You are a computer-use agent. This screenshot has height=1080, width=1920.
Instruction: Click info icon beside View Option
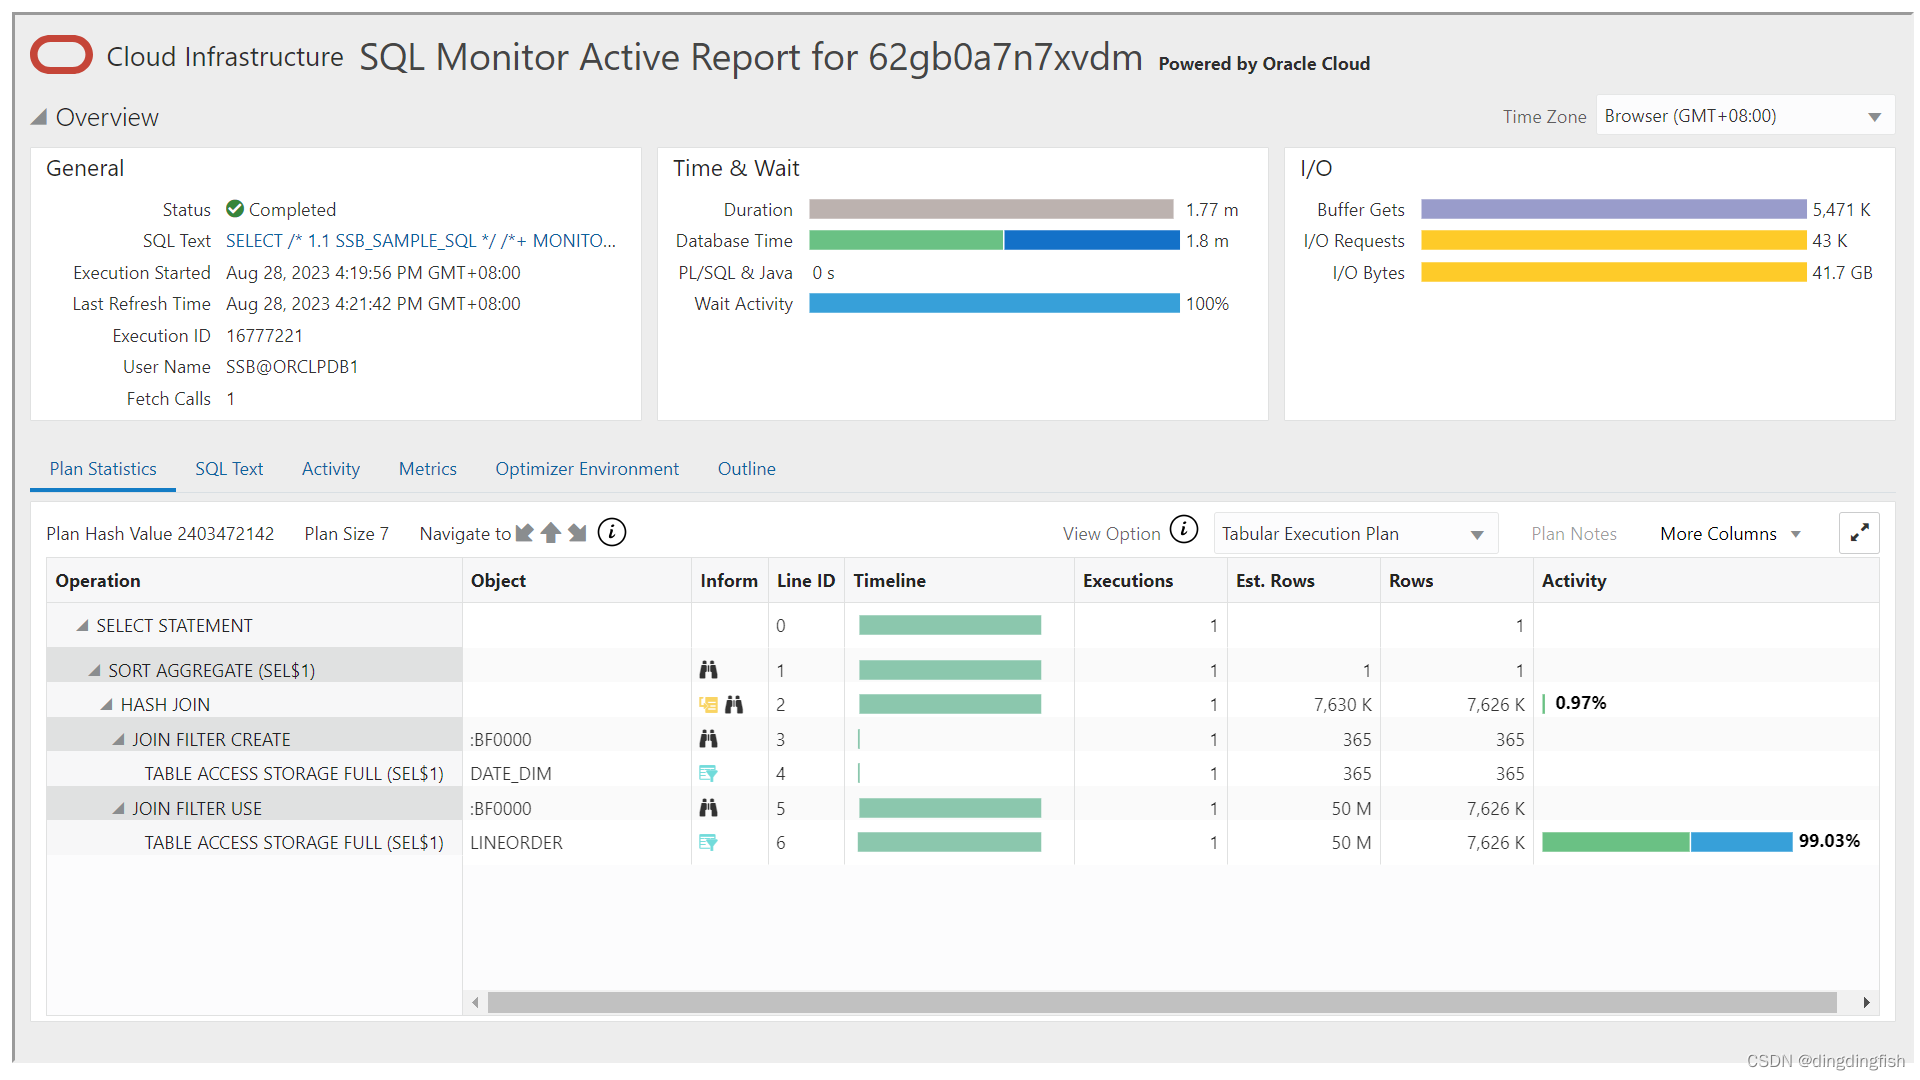pos(1184,529)
